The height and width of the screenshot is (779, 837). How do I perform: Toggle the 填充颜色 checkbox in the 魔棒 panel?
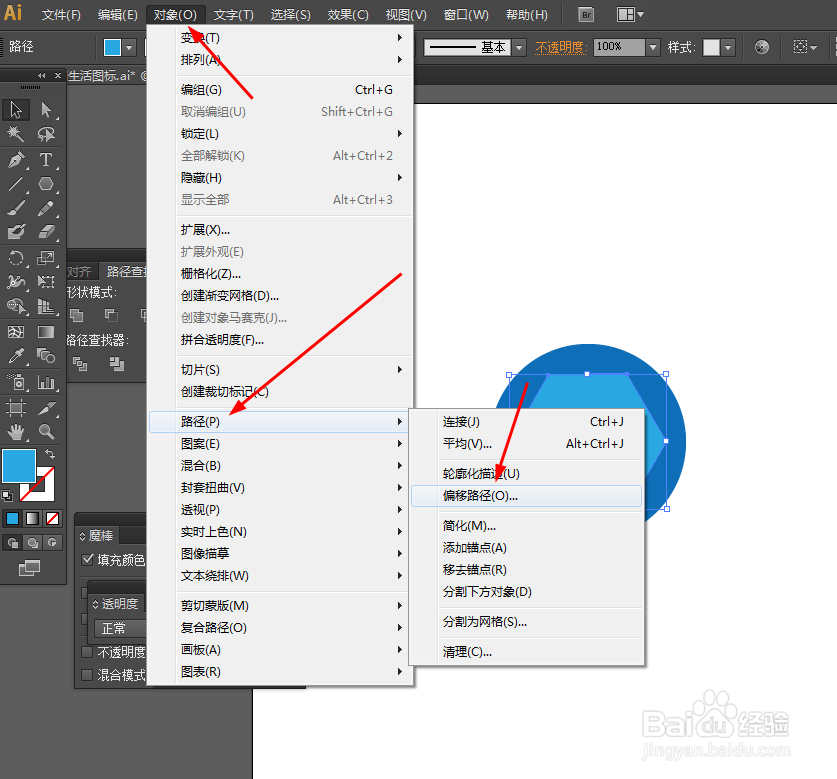click(87, 559)
